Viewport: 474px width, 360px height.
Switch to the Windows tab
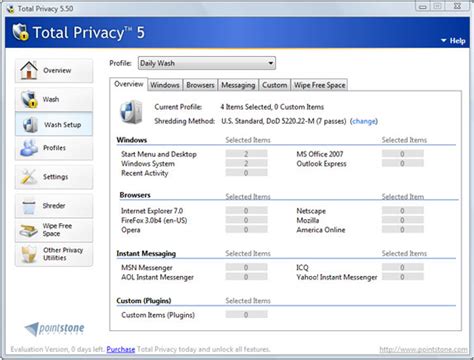click(x=165, y=85)
